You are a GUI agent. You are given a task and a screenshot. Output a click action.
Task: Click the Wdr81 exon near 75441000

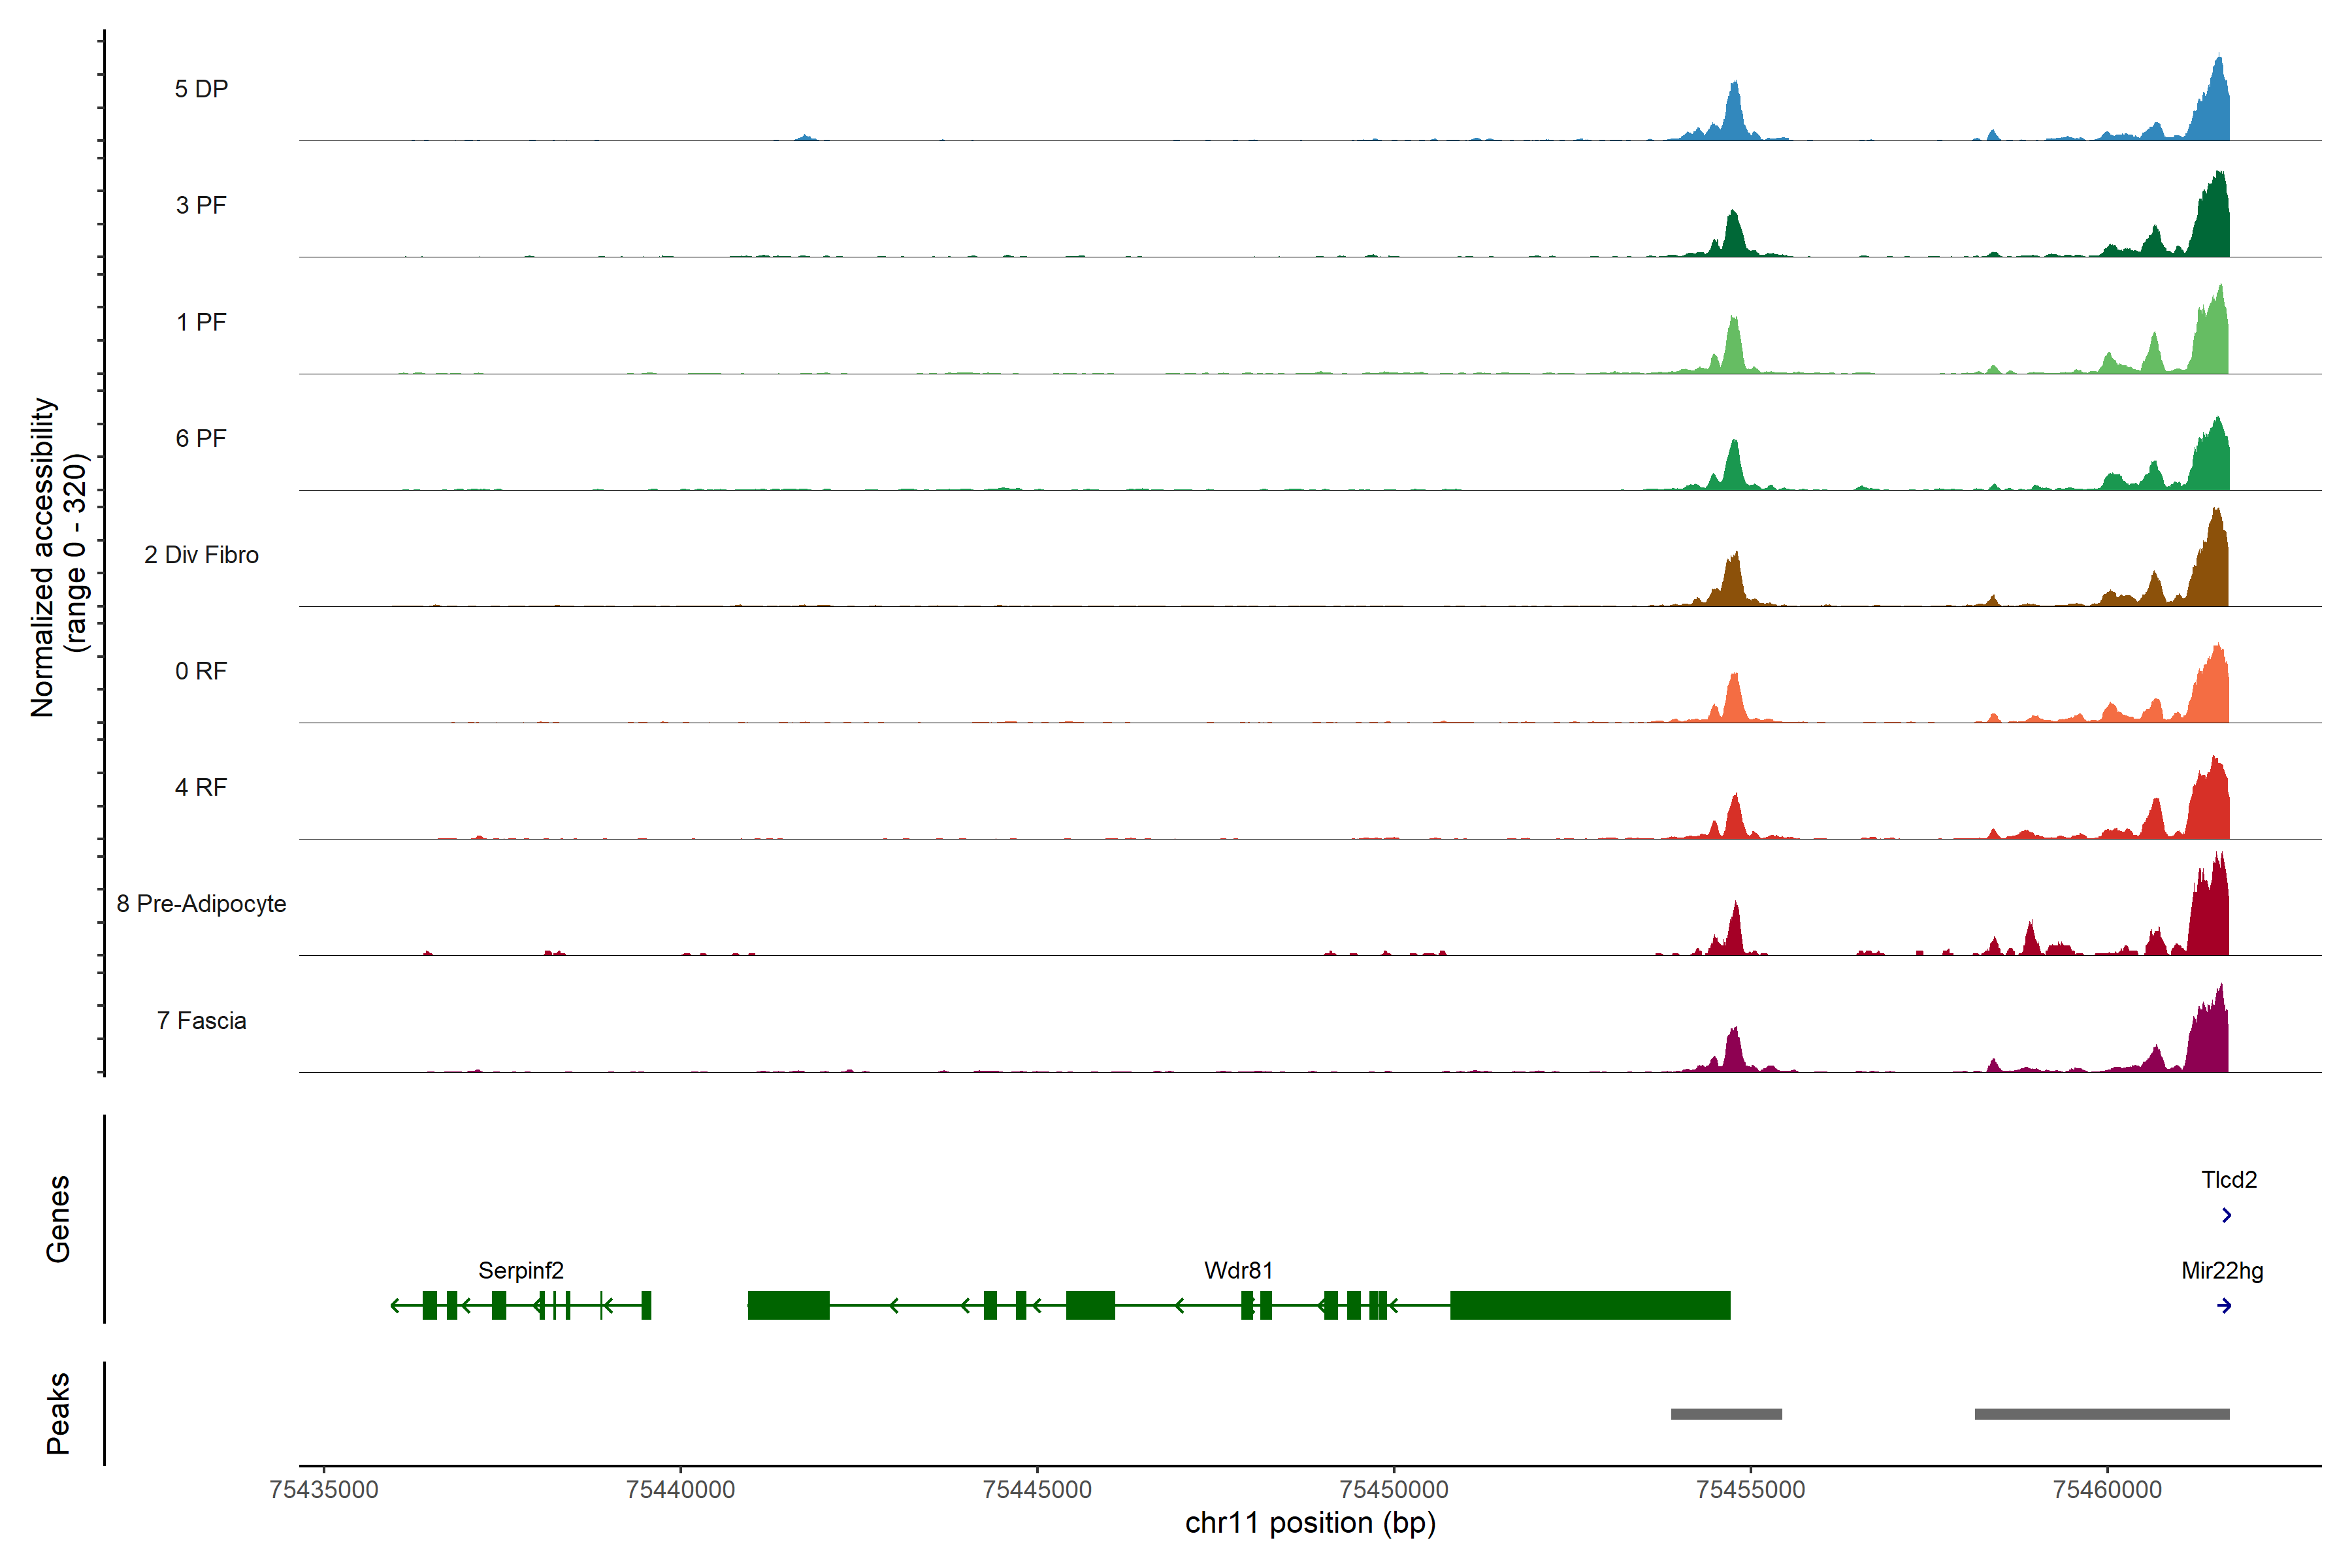click(x=788, y=1306)
